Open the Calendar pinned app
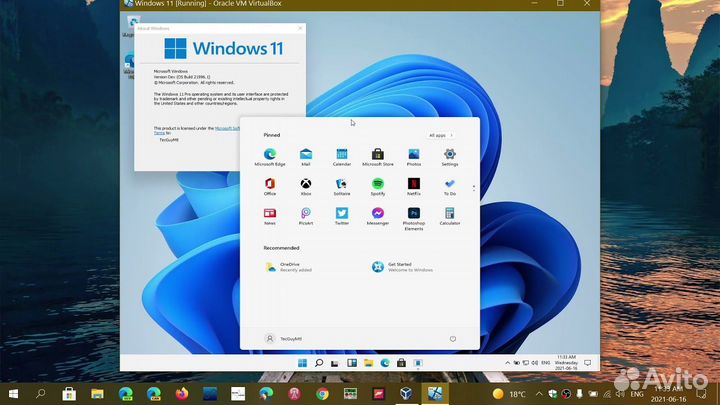Viewport: 720px width, 405px height. point(342,157)
